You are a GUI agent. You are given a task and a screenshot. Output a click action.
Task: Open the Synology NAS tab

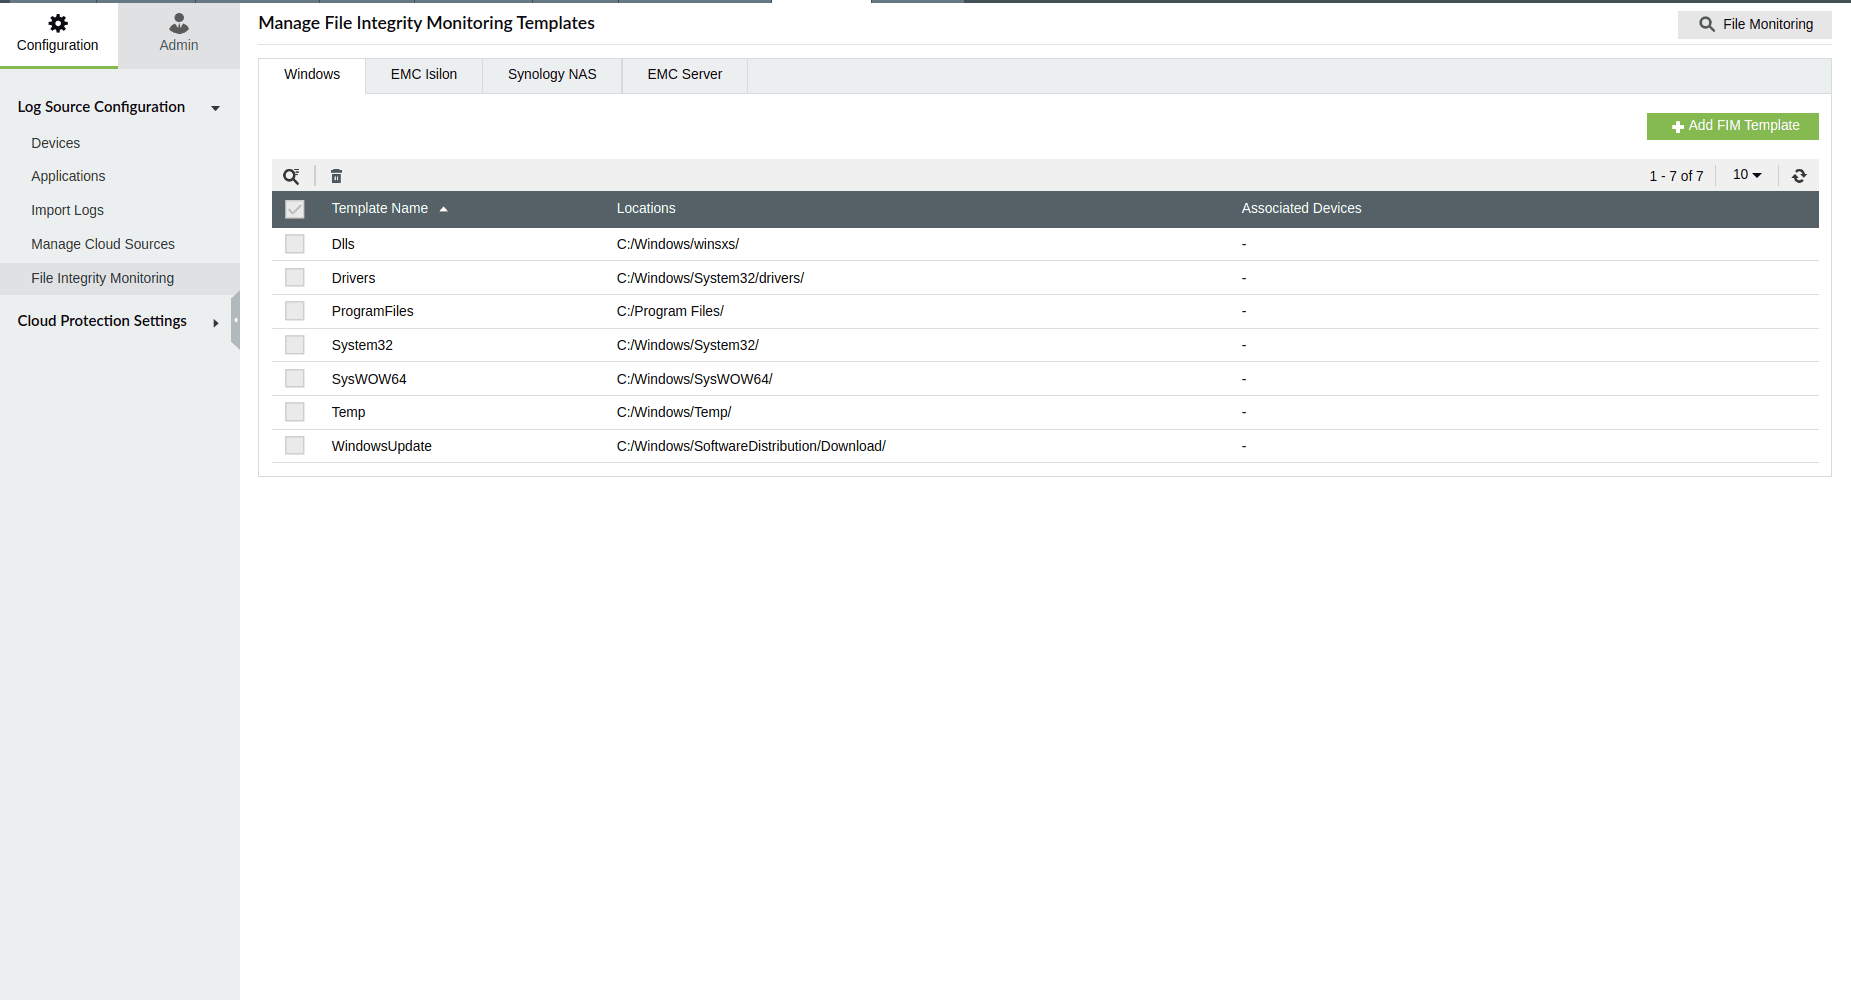coord(551,74)
